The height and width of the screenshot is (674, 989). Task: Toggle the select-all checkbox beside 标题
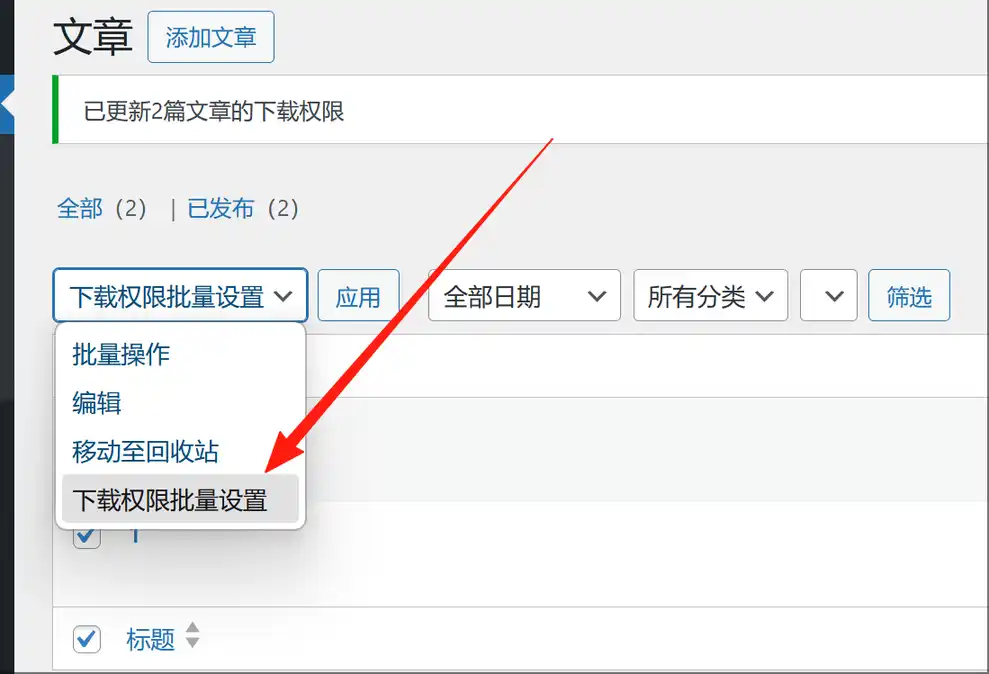click(x=87, y=639)
